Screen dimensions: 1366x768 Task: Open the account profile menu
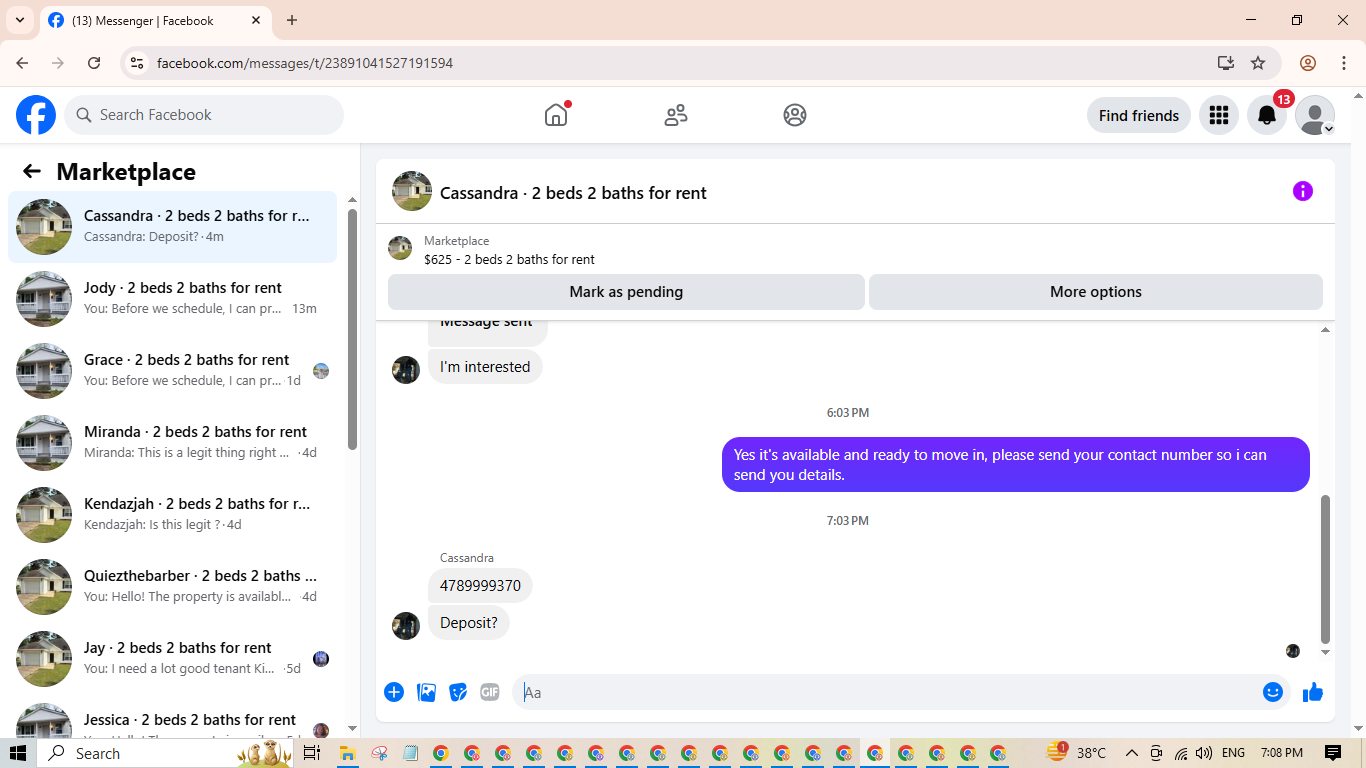pos(1315,115)
